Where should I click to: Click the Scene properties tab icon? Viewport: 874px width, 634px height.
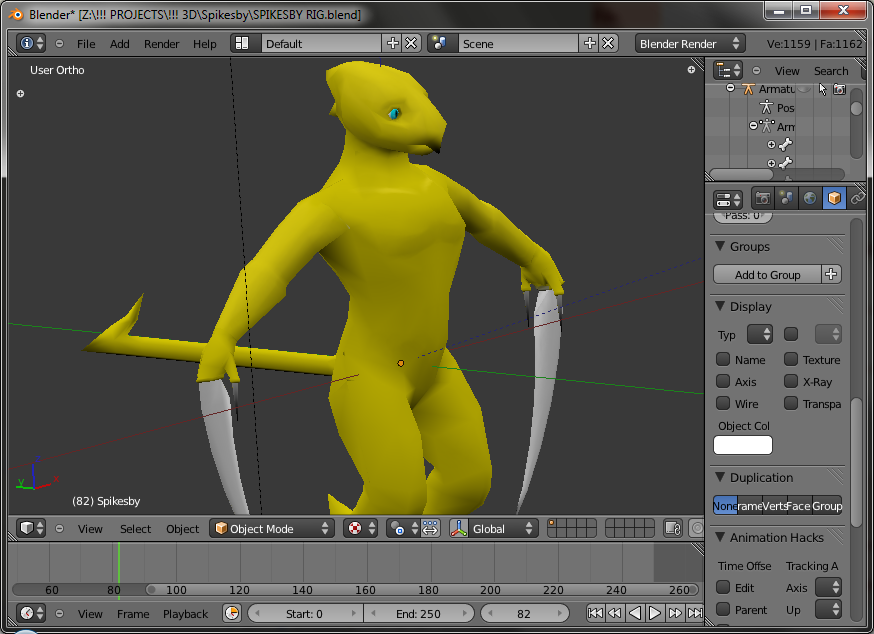(x=787, y=199)
